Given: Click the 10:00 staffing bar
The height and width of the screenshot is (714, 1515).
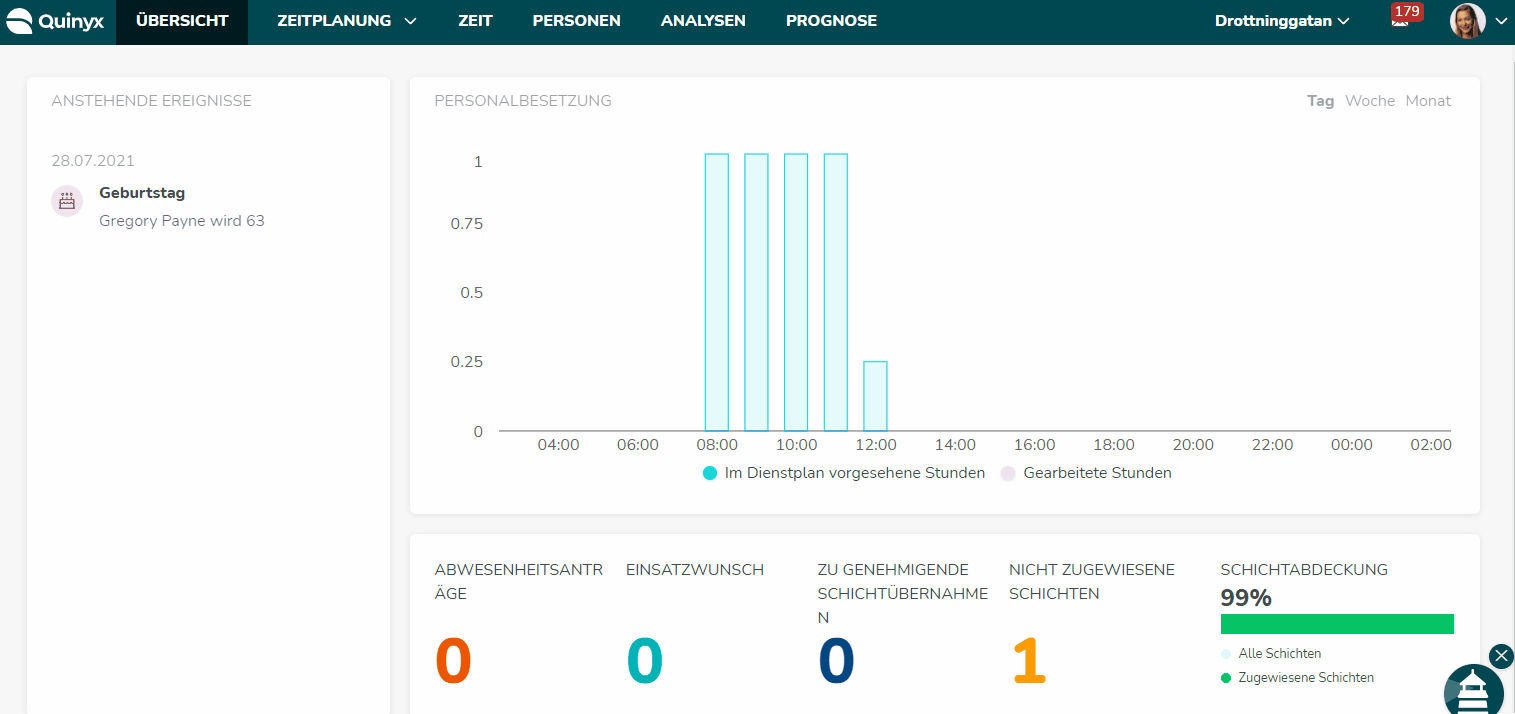Looking at the screenshot, I should (796, 292).
